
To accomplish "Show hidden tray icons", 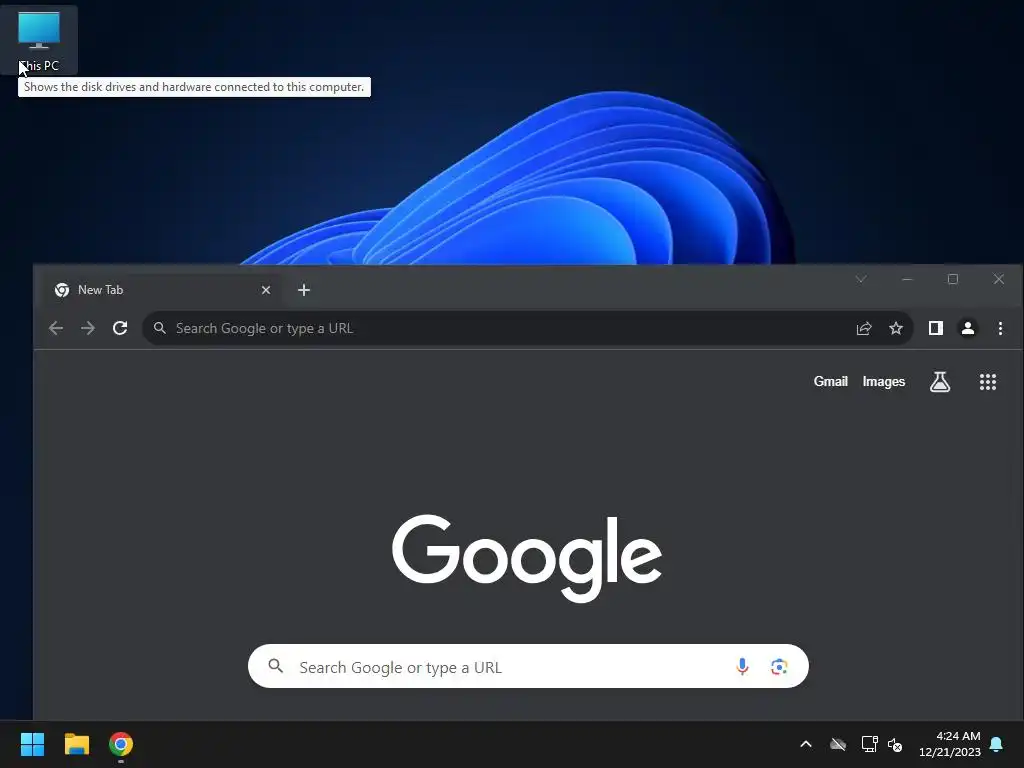I will click(x=806, y=744).
